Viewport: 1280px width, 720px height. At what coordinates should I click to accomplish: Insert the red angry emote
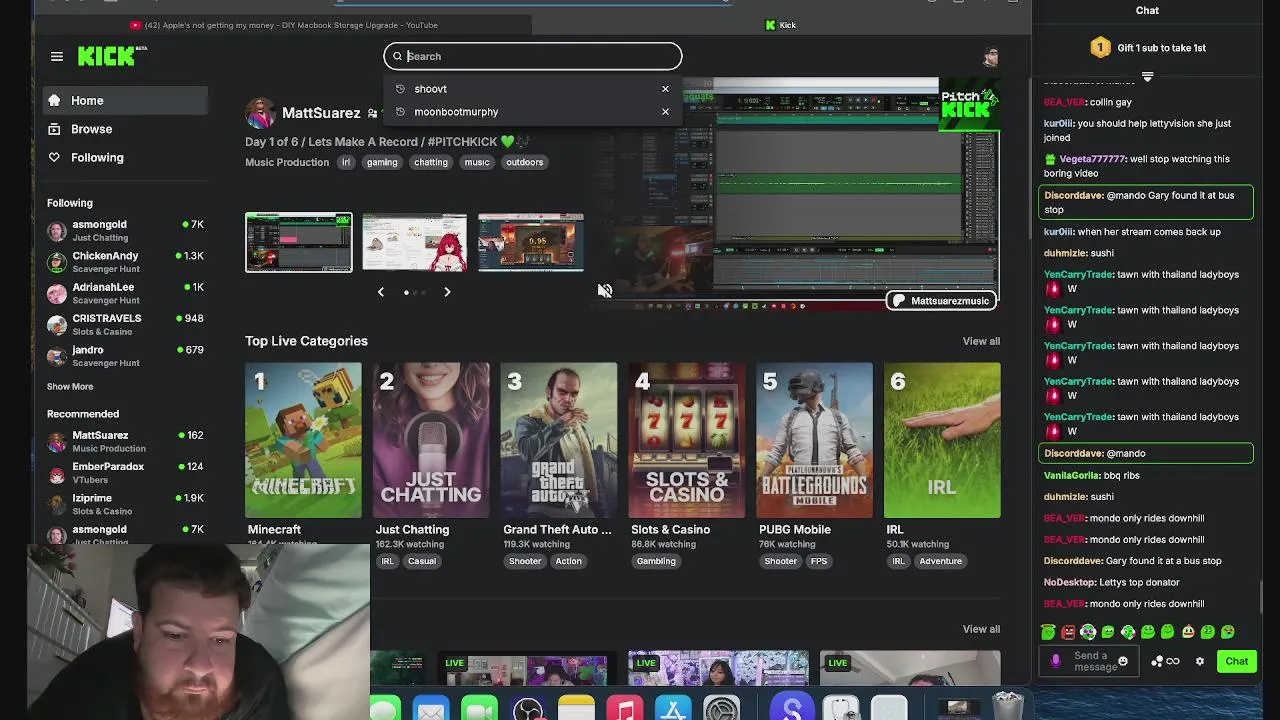(1068, 632)
